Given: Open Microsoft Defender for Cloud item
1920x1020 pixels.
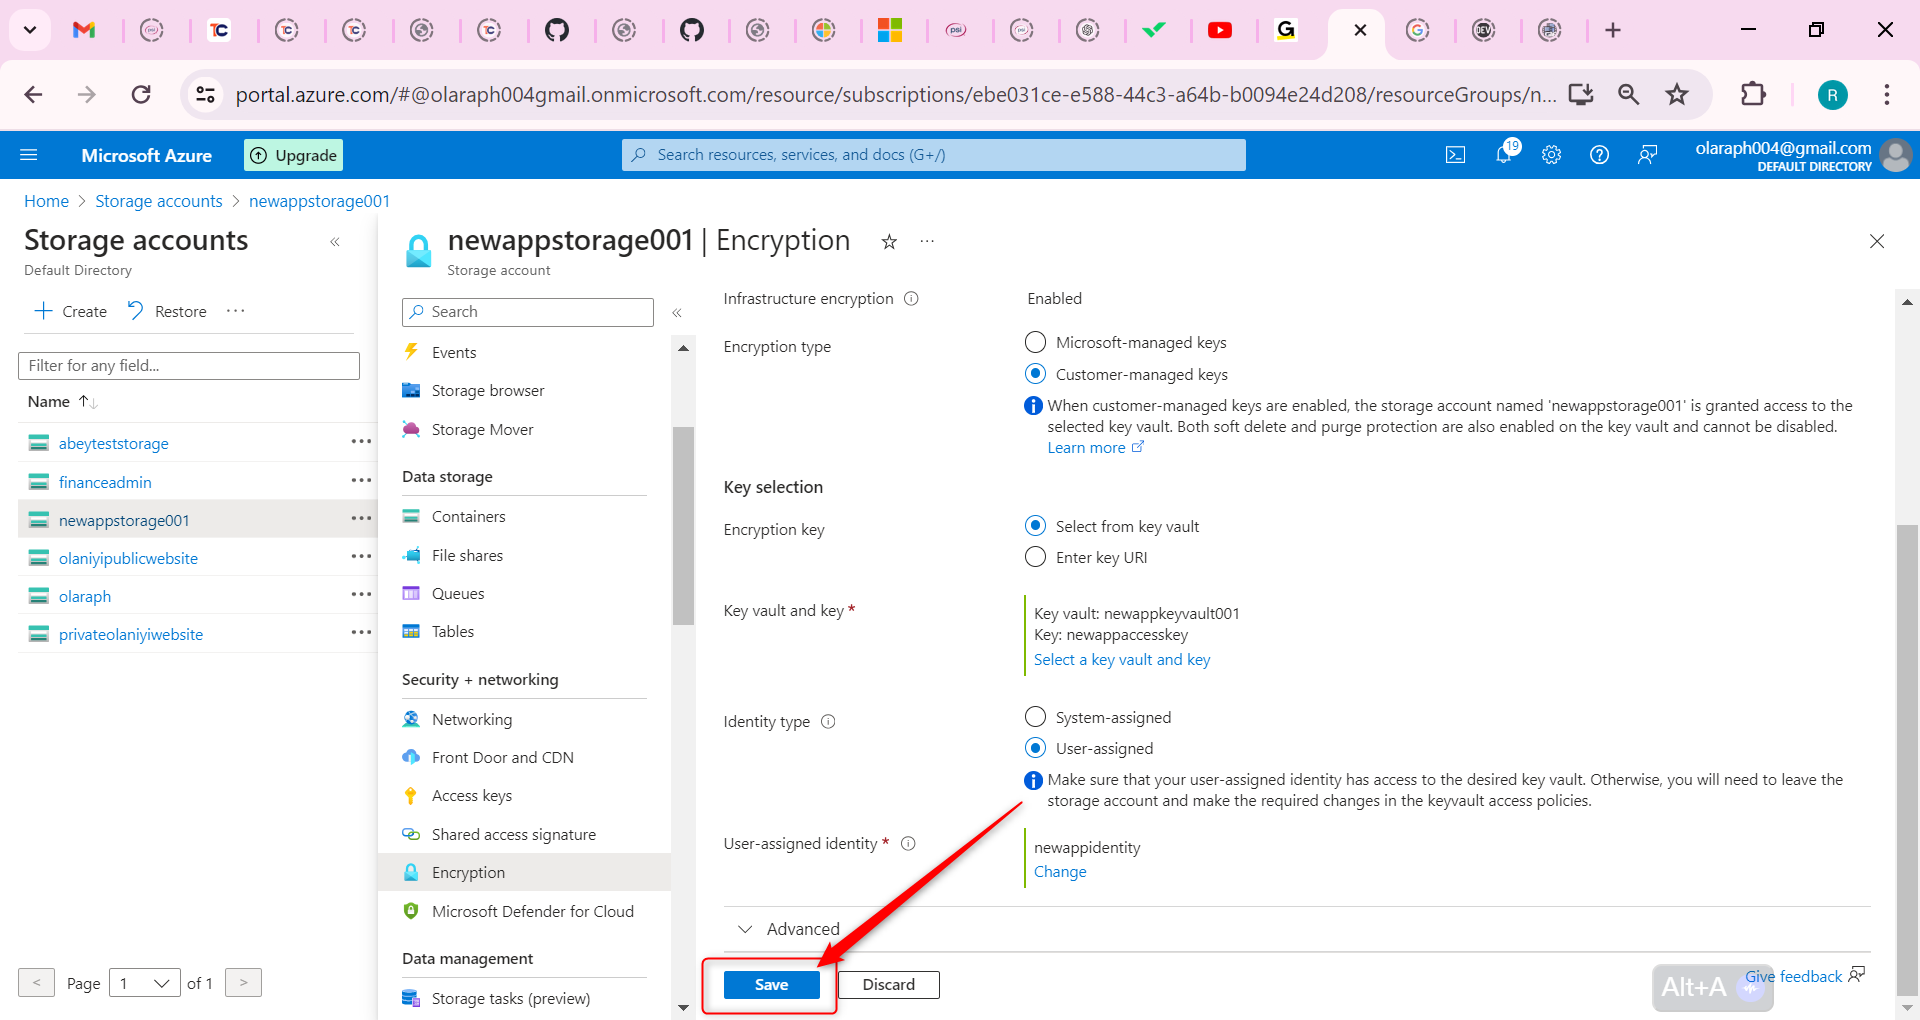Looking at the screenshot, I should pyautogui.click(x=533, y=911).
